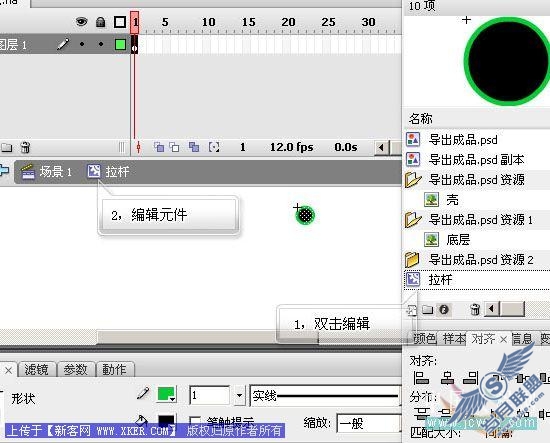Click the center frame icon

[139, 147]
